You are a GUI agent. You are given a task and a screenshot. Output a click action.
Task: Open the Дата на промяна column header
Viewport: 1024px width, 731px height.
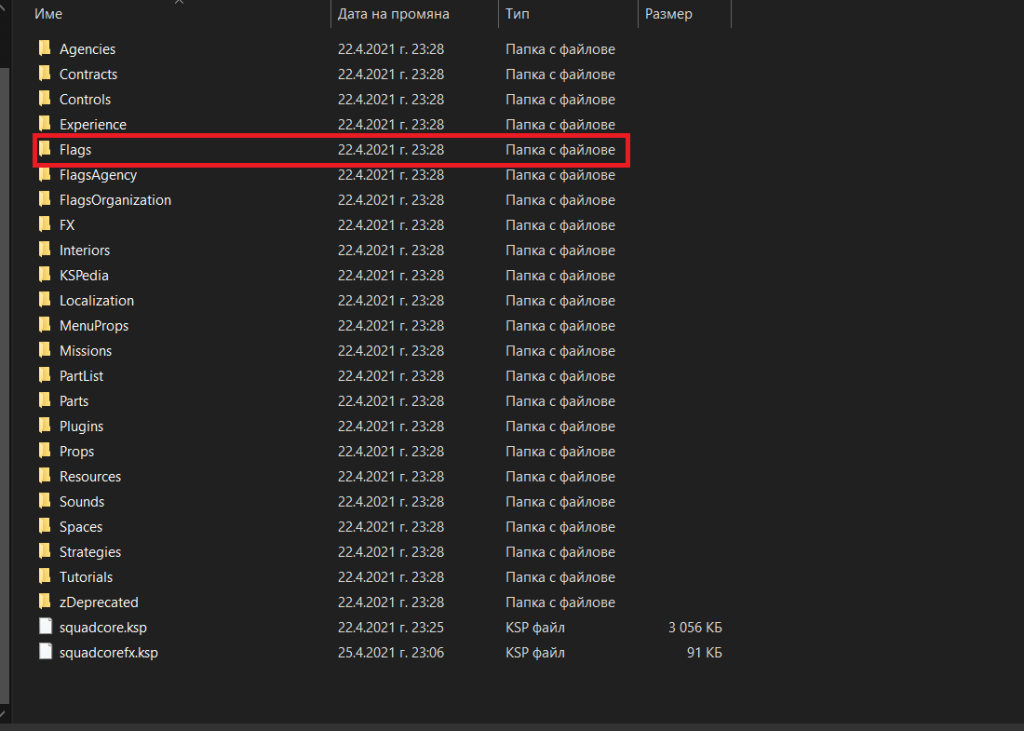click(x=390, y=14)
